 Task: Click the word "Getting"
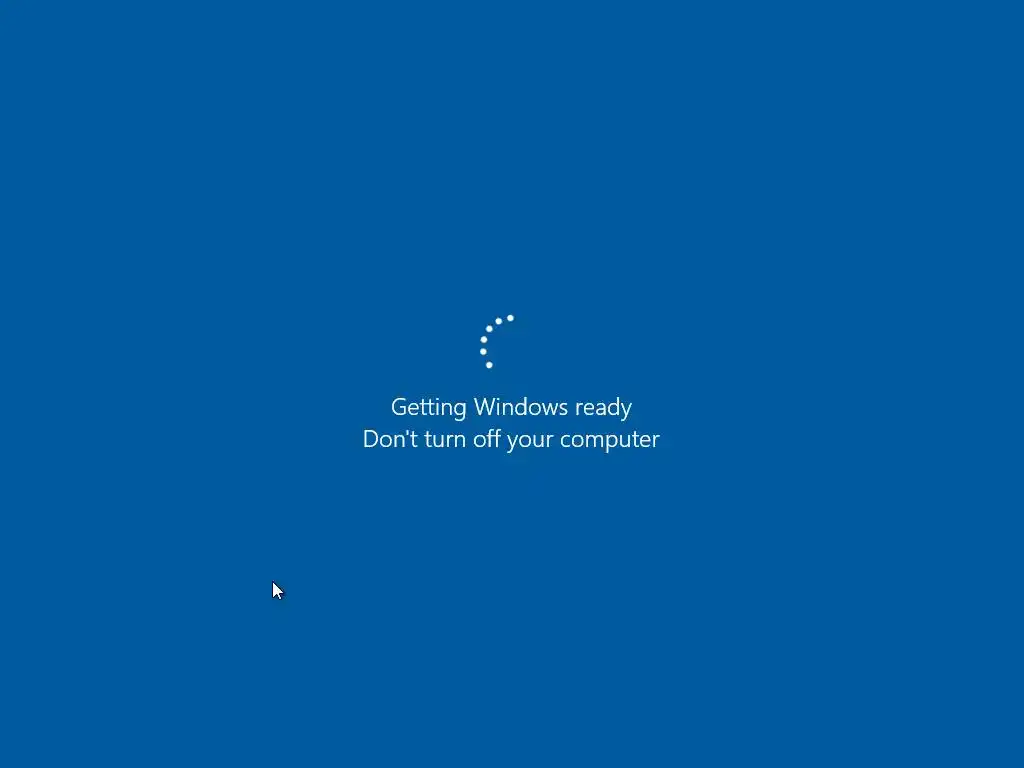pos(428,408)
